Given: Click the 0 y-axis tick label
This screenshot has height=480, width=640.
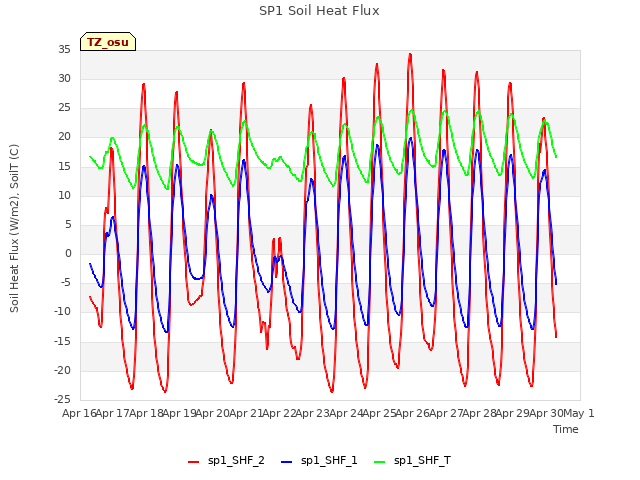Looking at the screenshot, I should 68,253.
